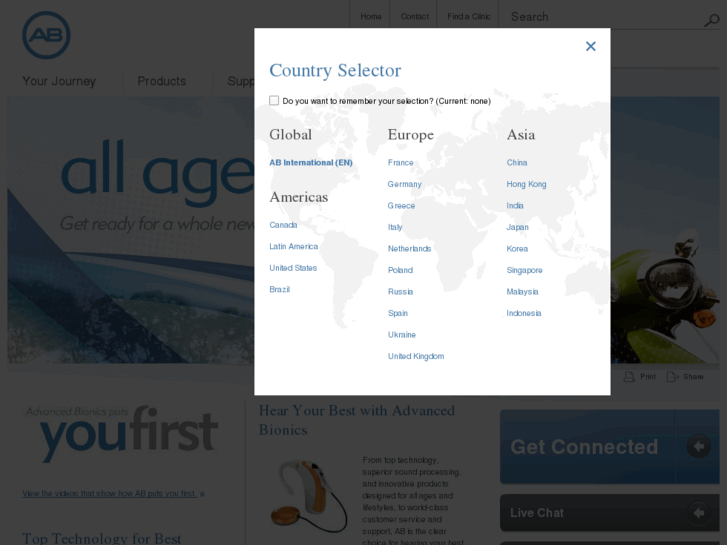Image resolution: width=727 pixels, height=545 pixels.
Task: Focus the Search input field
Action: pyautogui.click(x=605, y=17)
